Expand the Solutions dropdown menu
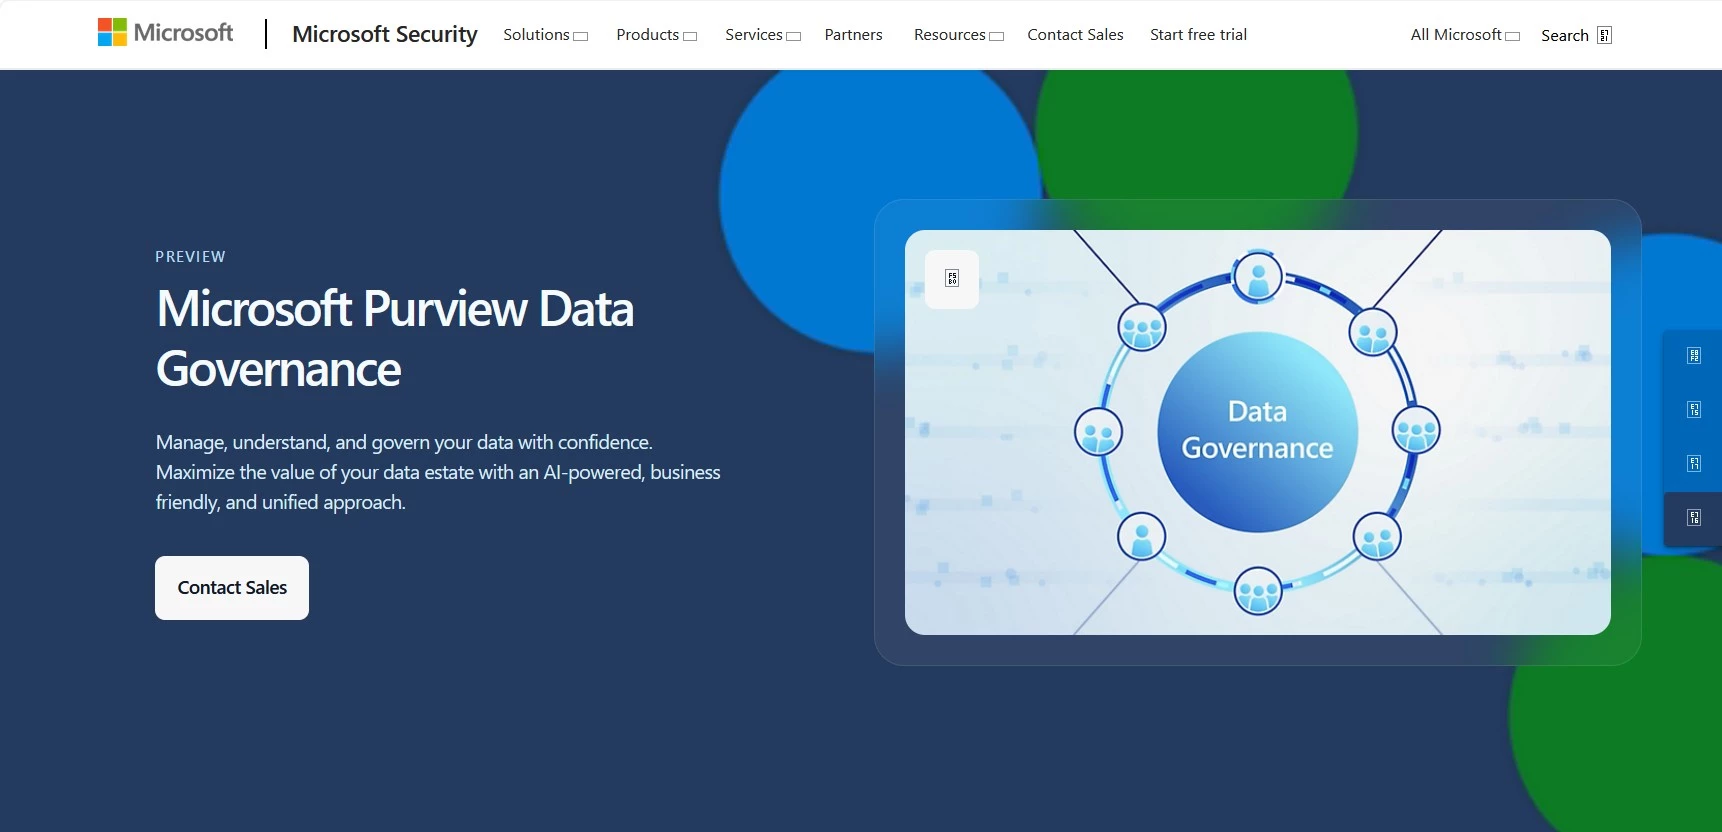 pos(545,35)
